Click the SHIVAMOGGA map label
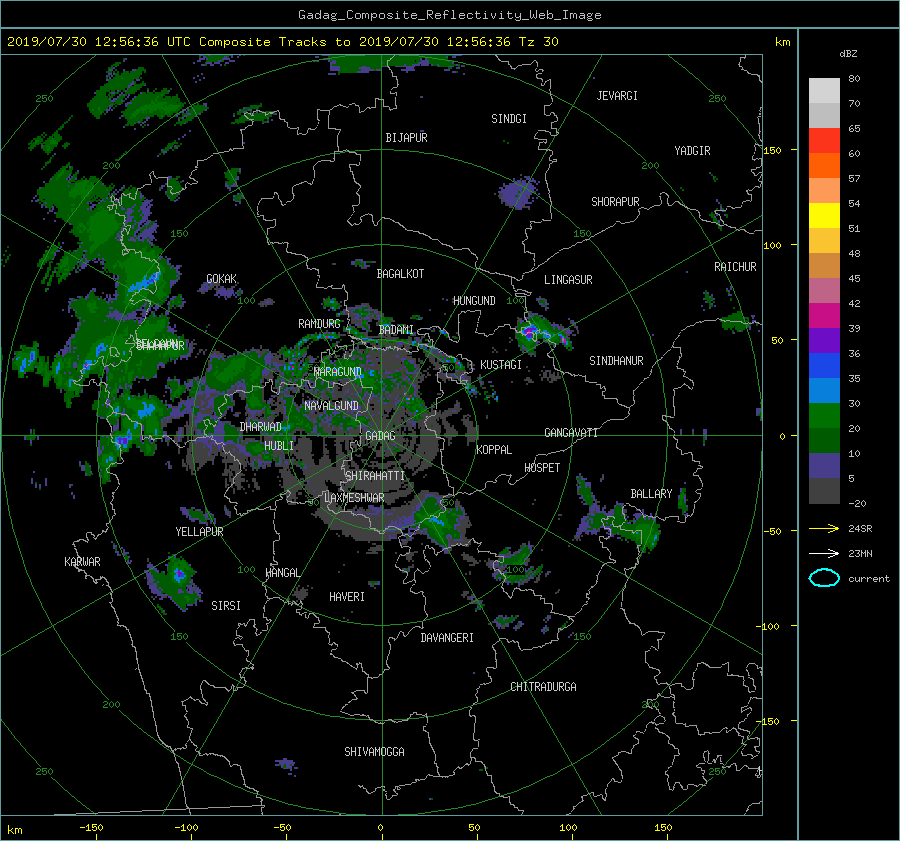The width and height of the screenshot is (900, 841). [x=374, y=752]
